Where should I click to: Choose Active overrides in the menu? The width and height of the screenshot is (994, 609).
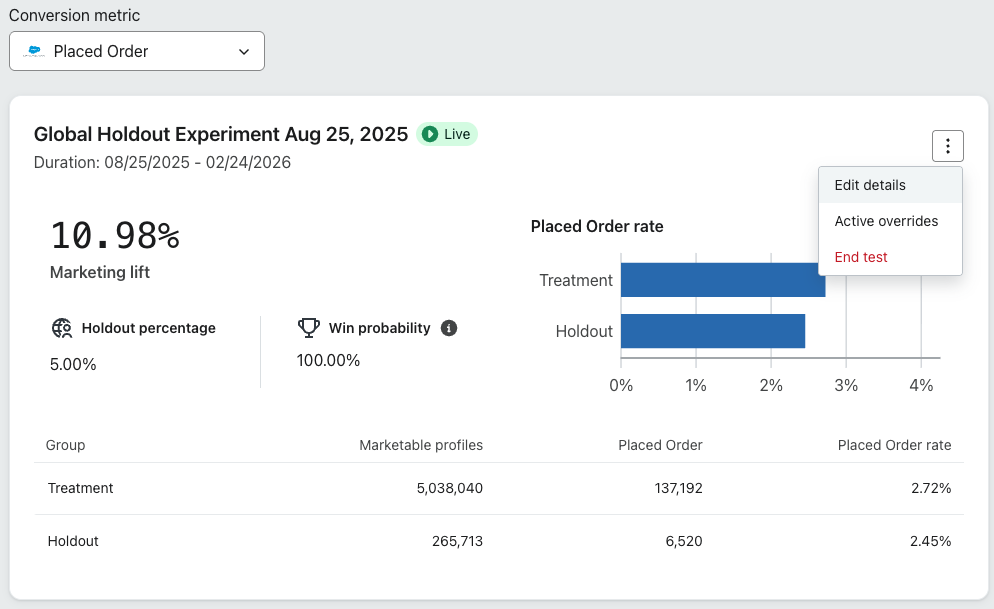click(886, 221)
